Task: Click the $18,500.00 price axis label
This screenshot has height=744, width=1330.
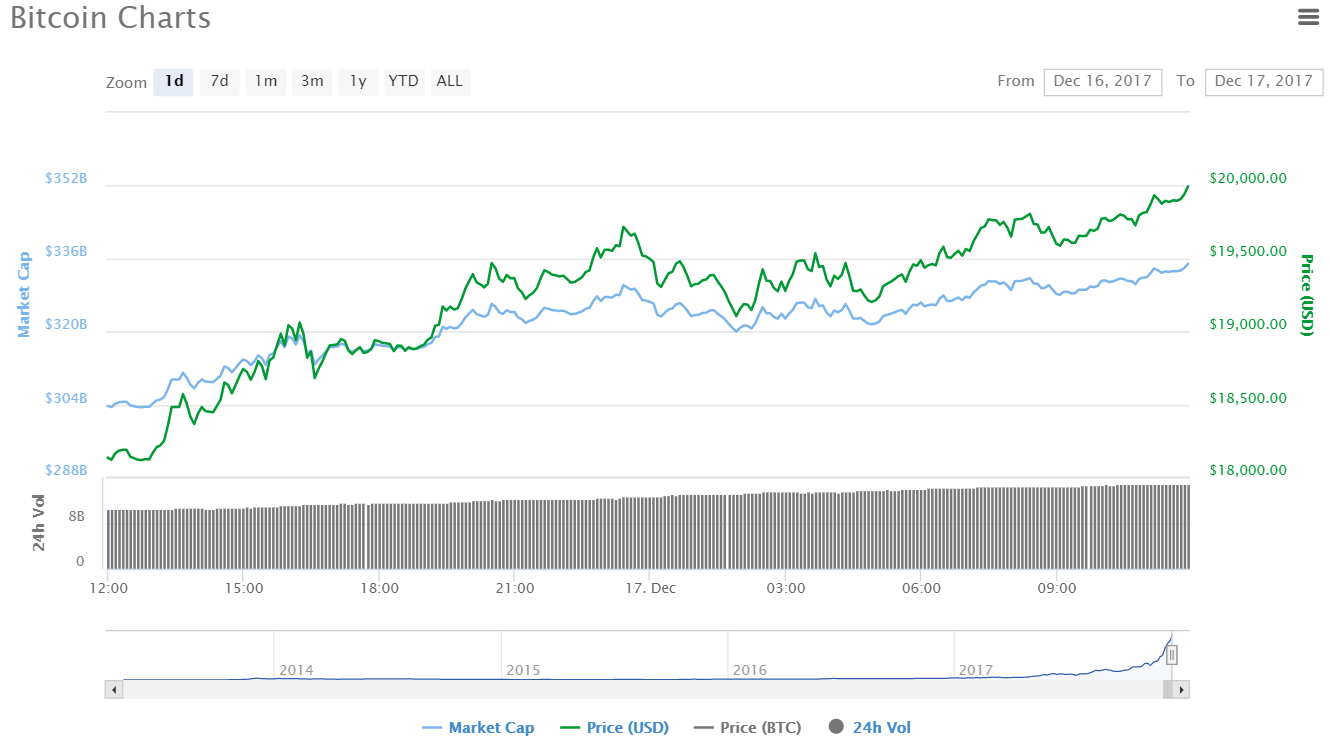Action: [1248, 398]
